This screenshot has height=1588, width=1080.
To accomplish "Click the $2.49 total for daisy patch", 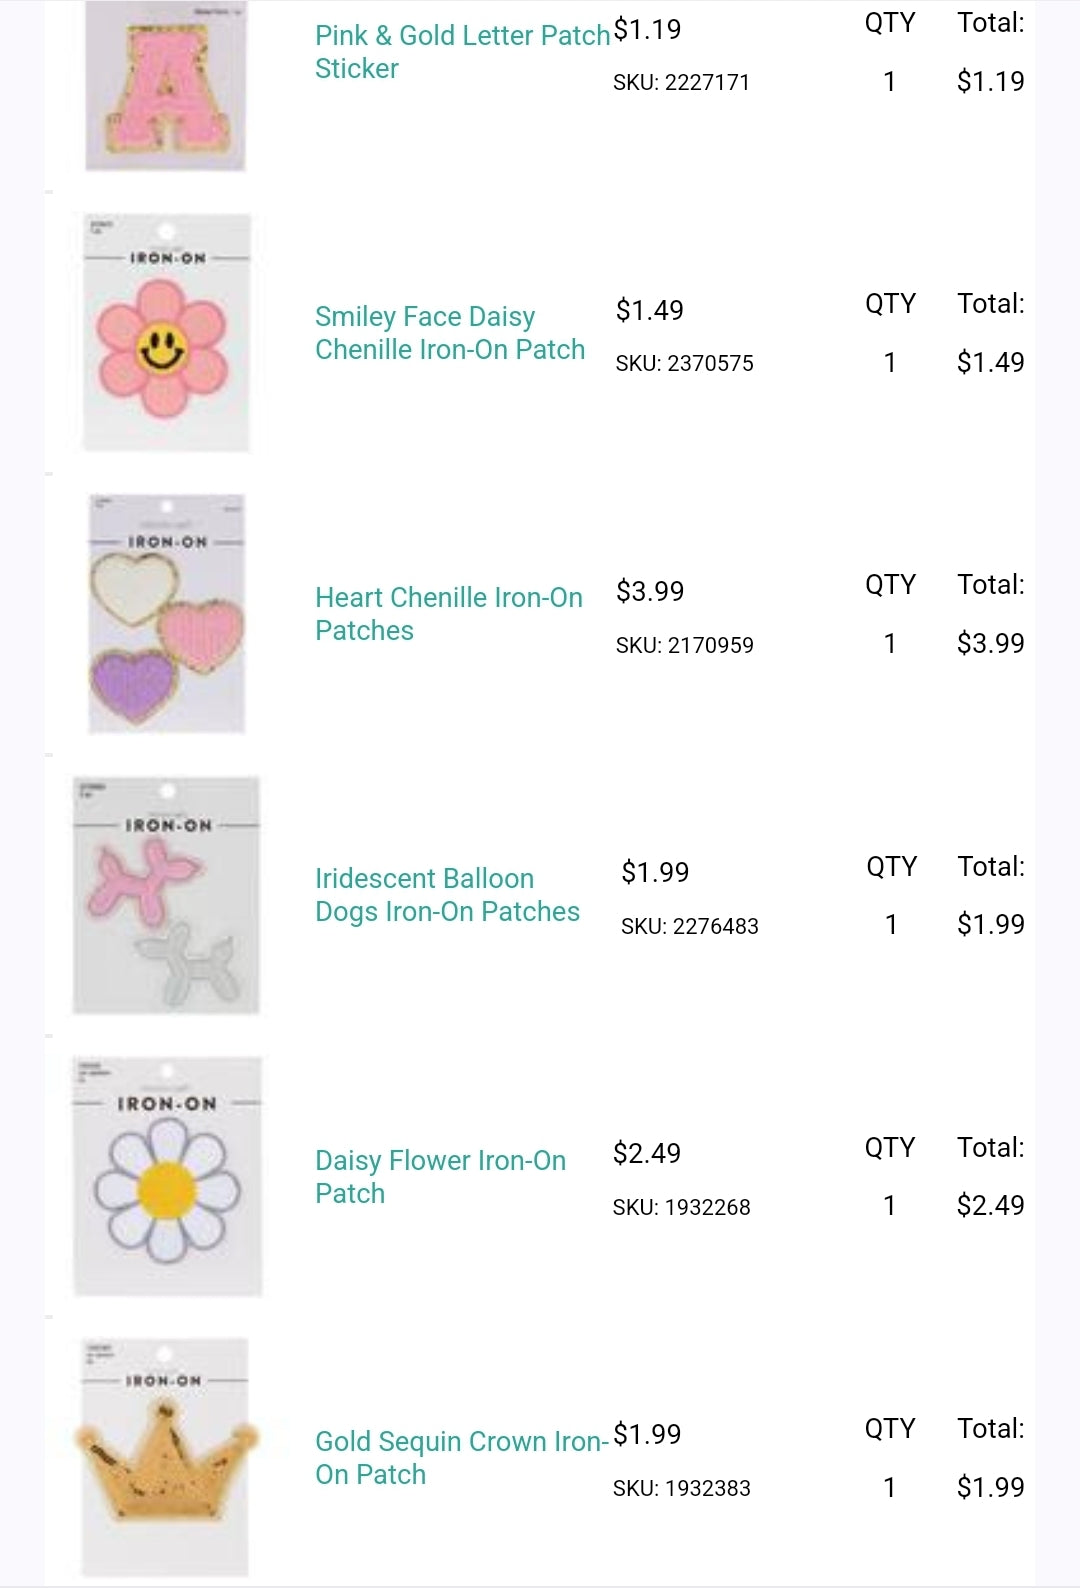I will tap(990, 1205).
